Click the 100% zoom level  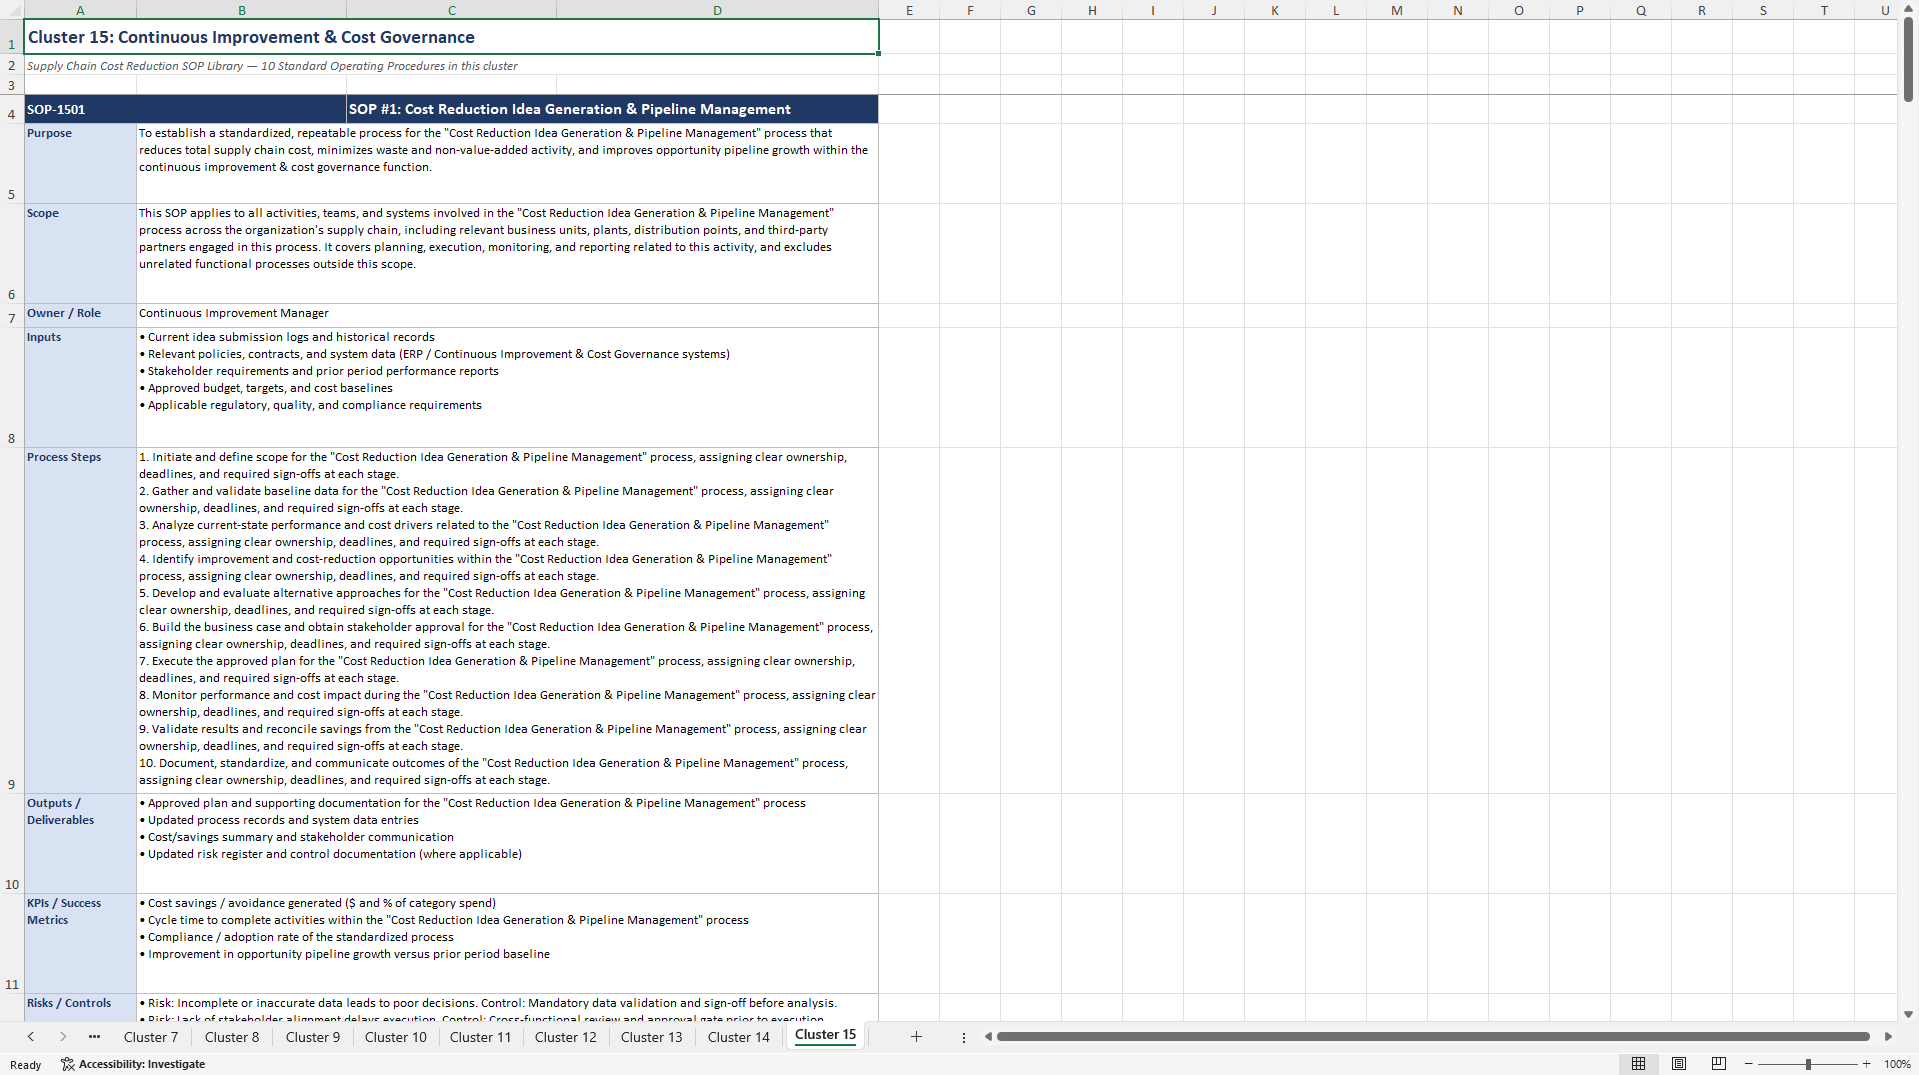1897,1064
